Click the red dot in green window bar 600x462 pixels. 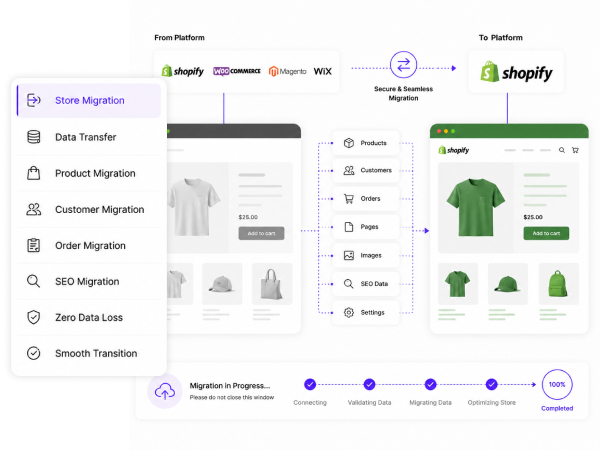439,131
